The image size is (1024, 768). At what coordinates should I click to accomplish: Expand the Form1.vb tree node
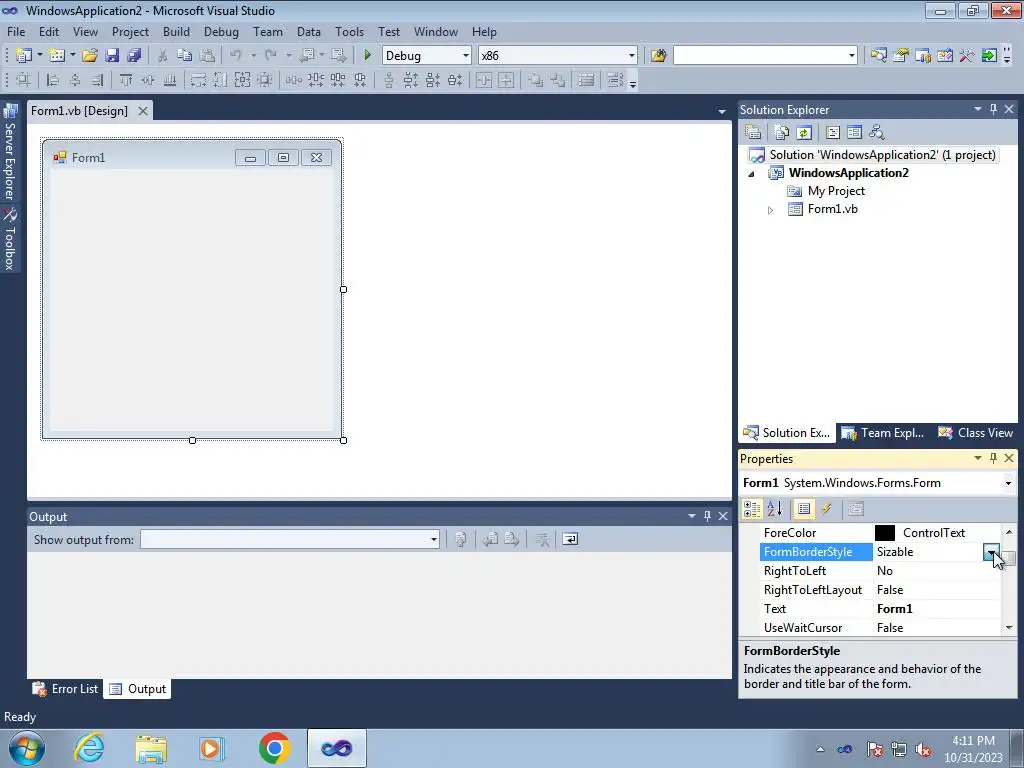(x=771, y=210)
